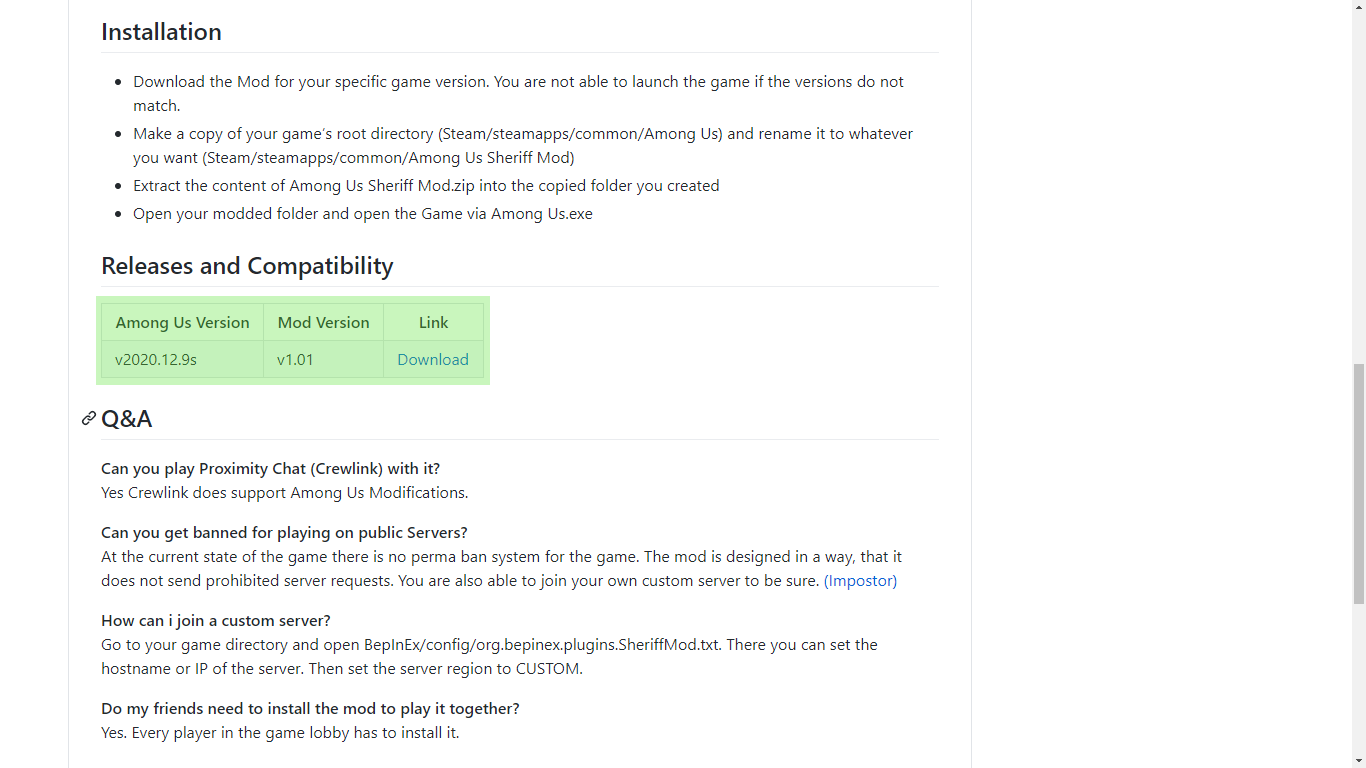Image resolution: width=1366 pixels, height=768 pixels.
Task: Click the Installation heading
Action: (161, 32)
